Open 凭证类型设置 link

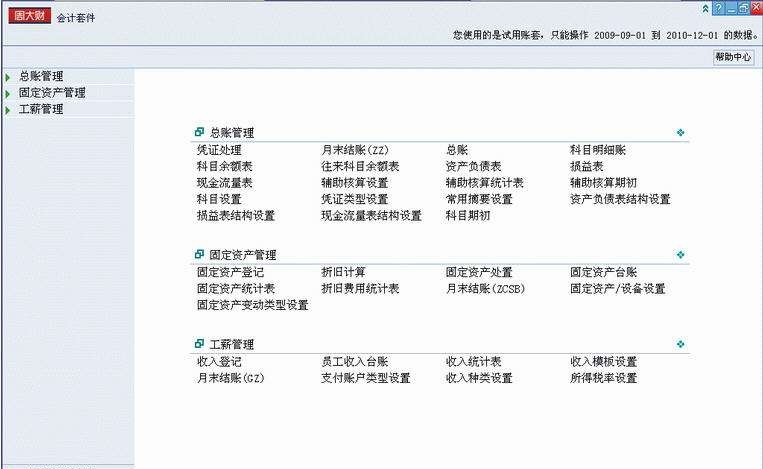tap(355, 199)
